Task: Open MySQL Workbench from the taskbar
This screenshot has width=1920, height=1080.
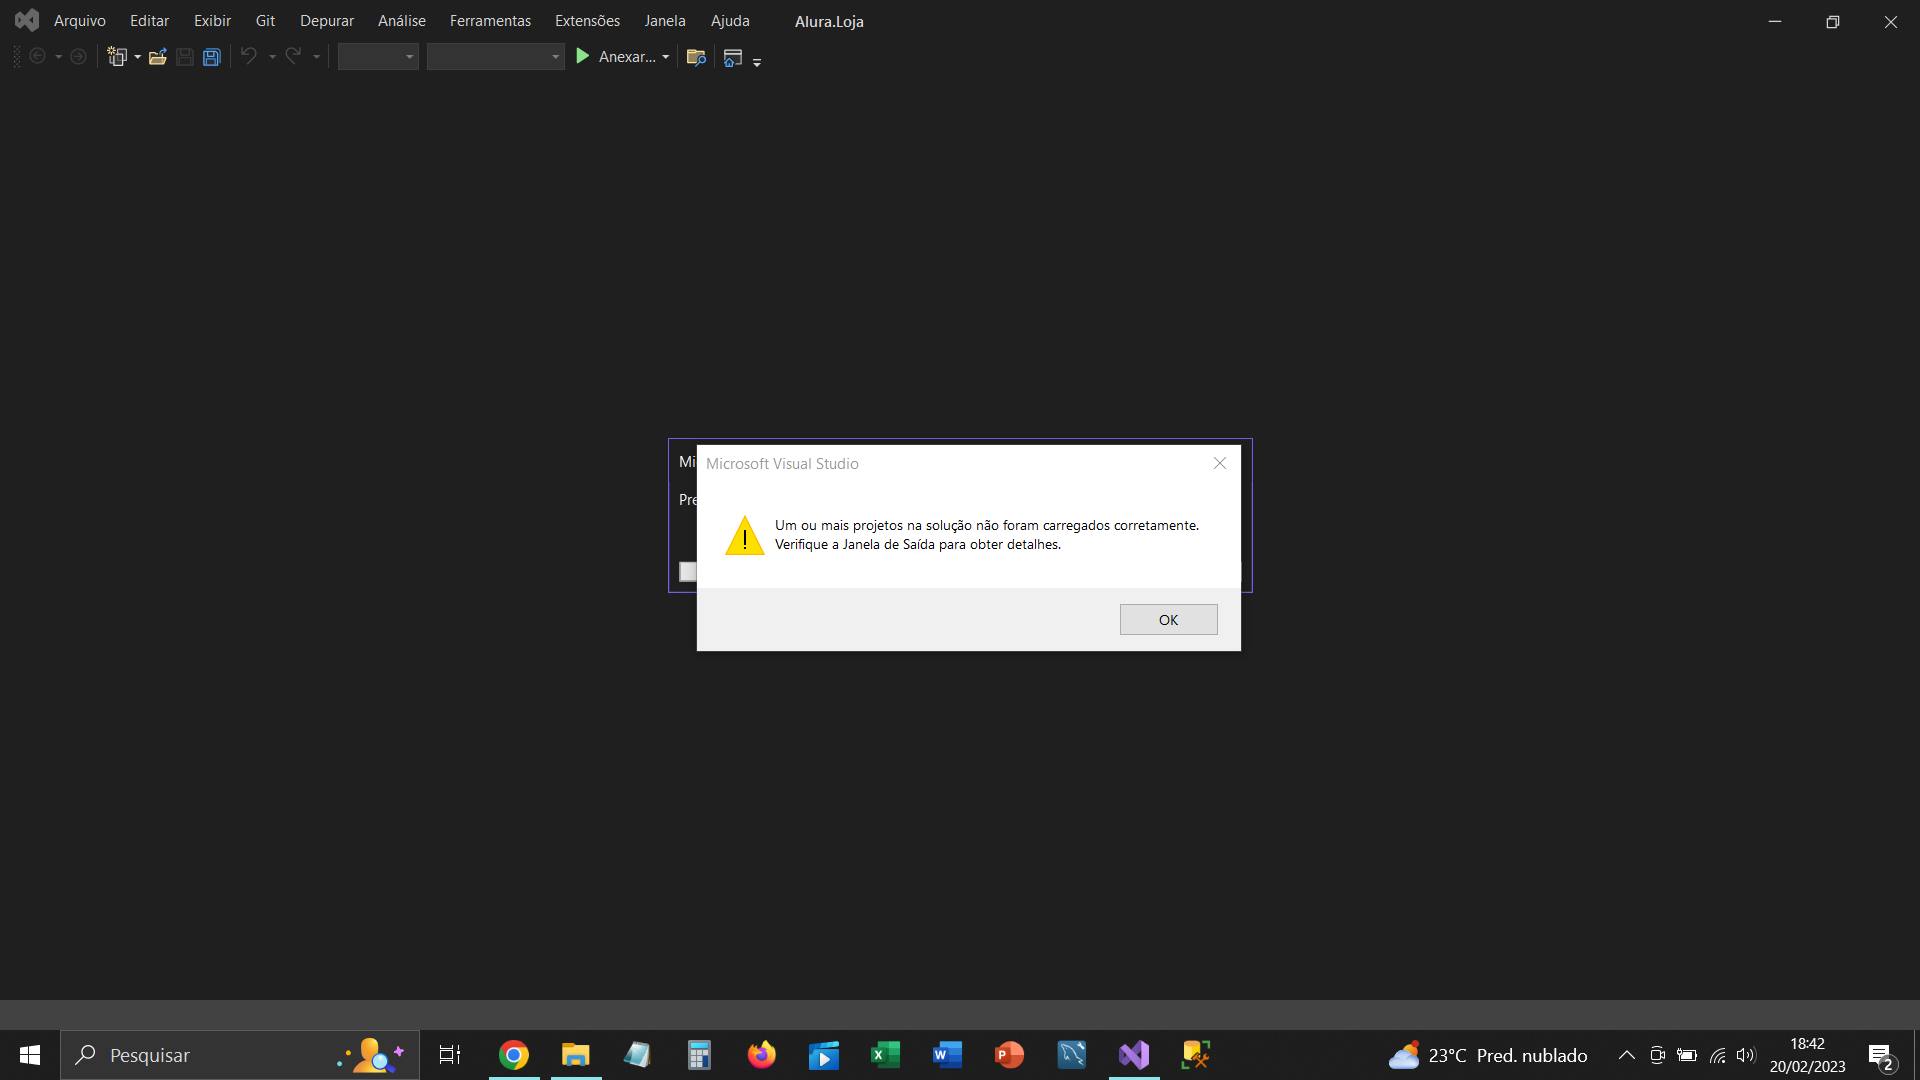Action: click(x=1072, y=1055)
